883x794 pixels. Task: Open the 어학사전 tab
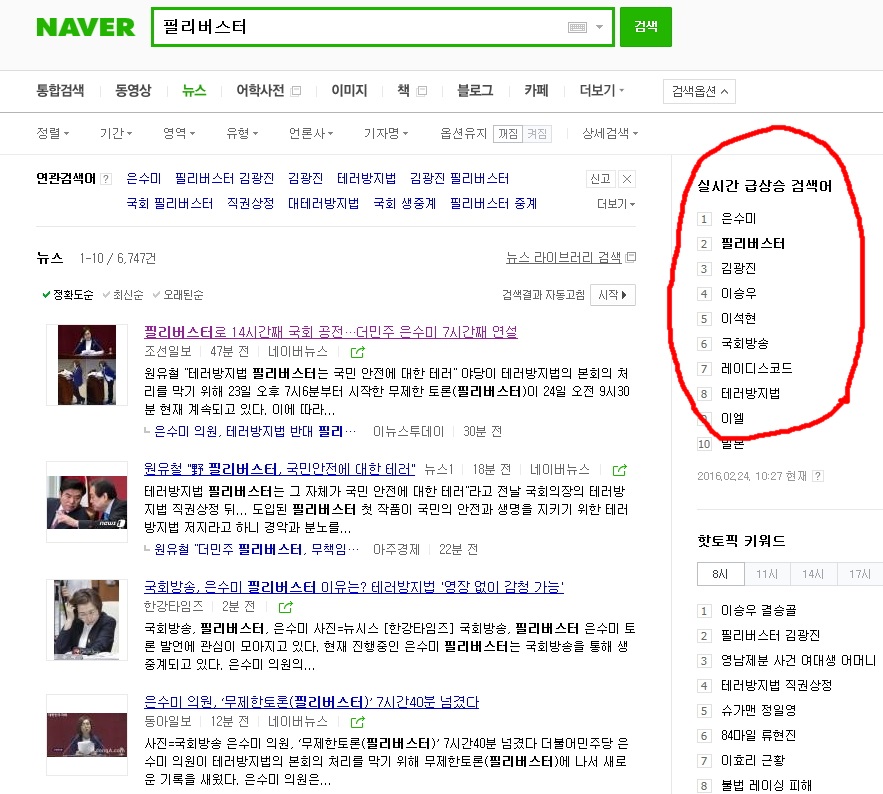click(260, 91)
